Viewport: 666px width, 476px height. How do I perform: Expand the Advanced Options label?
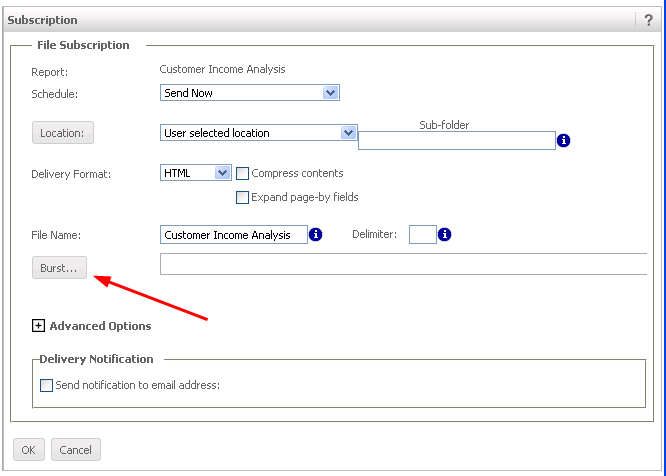(x=100, y=326)
